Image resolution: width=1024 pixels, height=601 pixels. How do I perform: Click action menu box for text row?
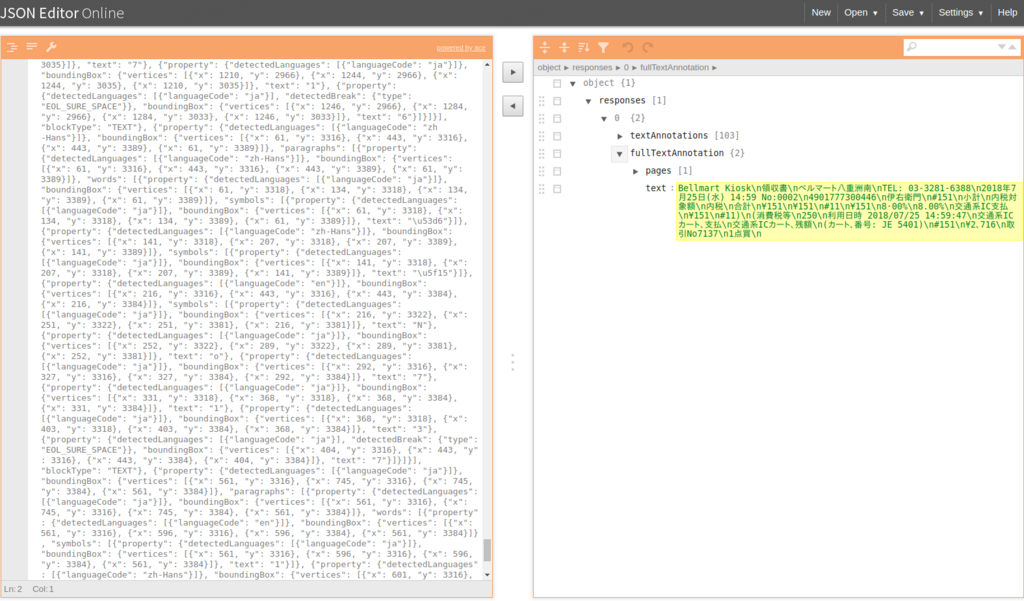pos(557,189)
